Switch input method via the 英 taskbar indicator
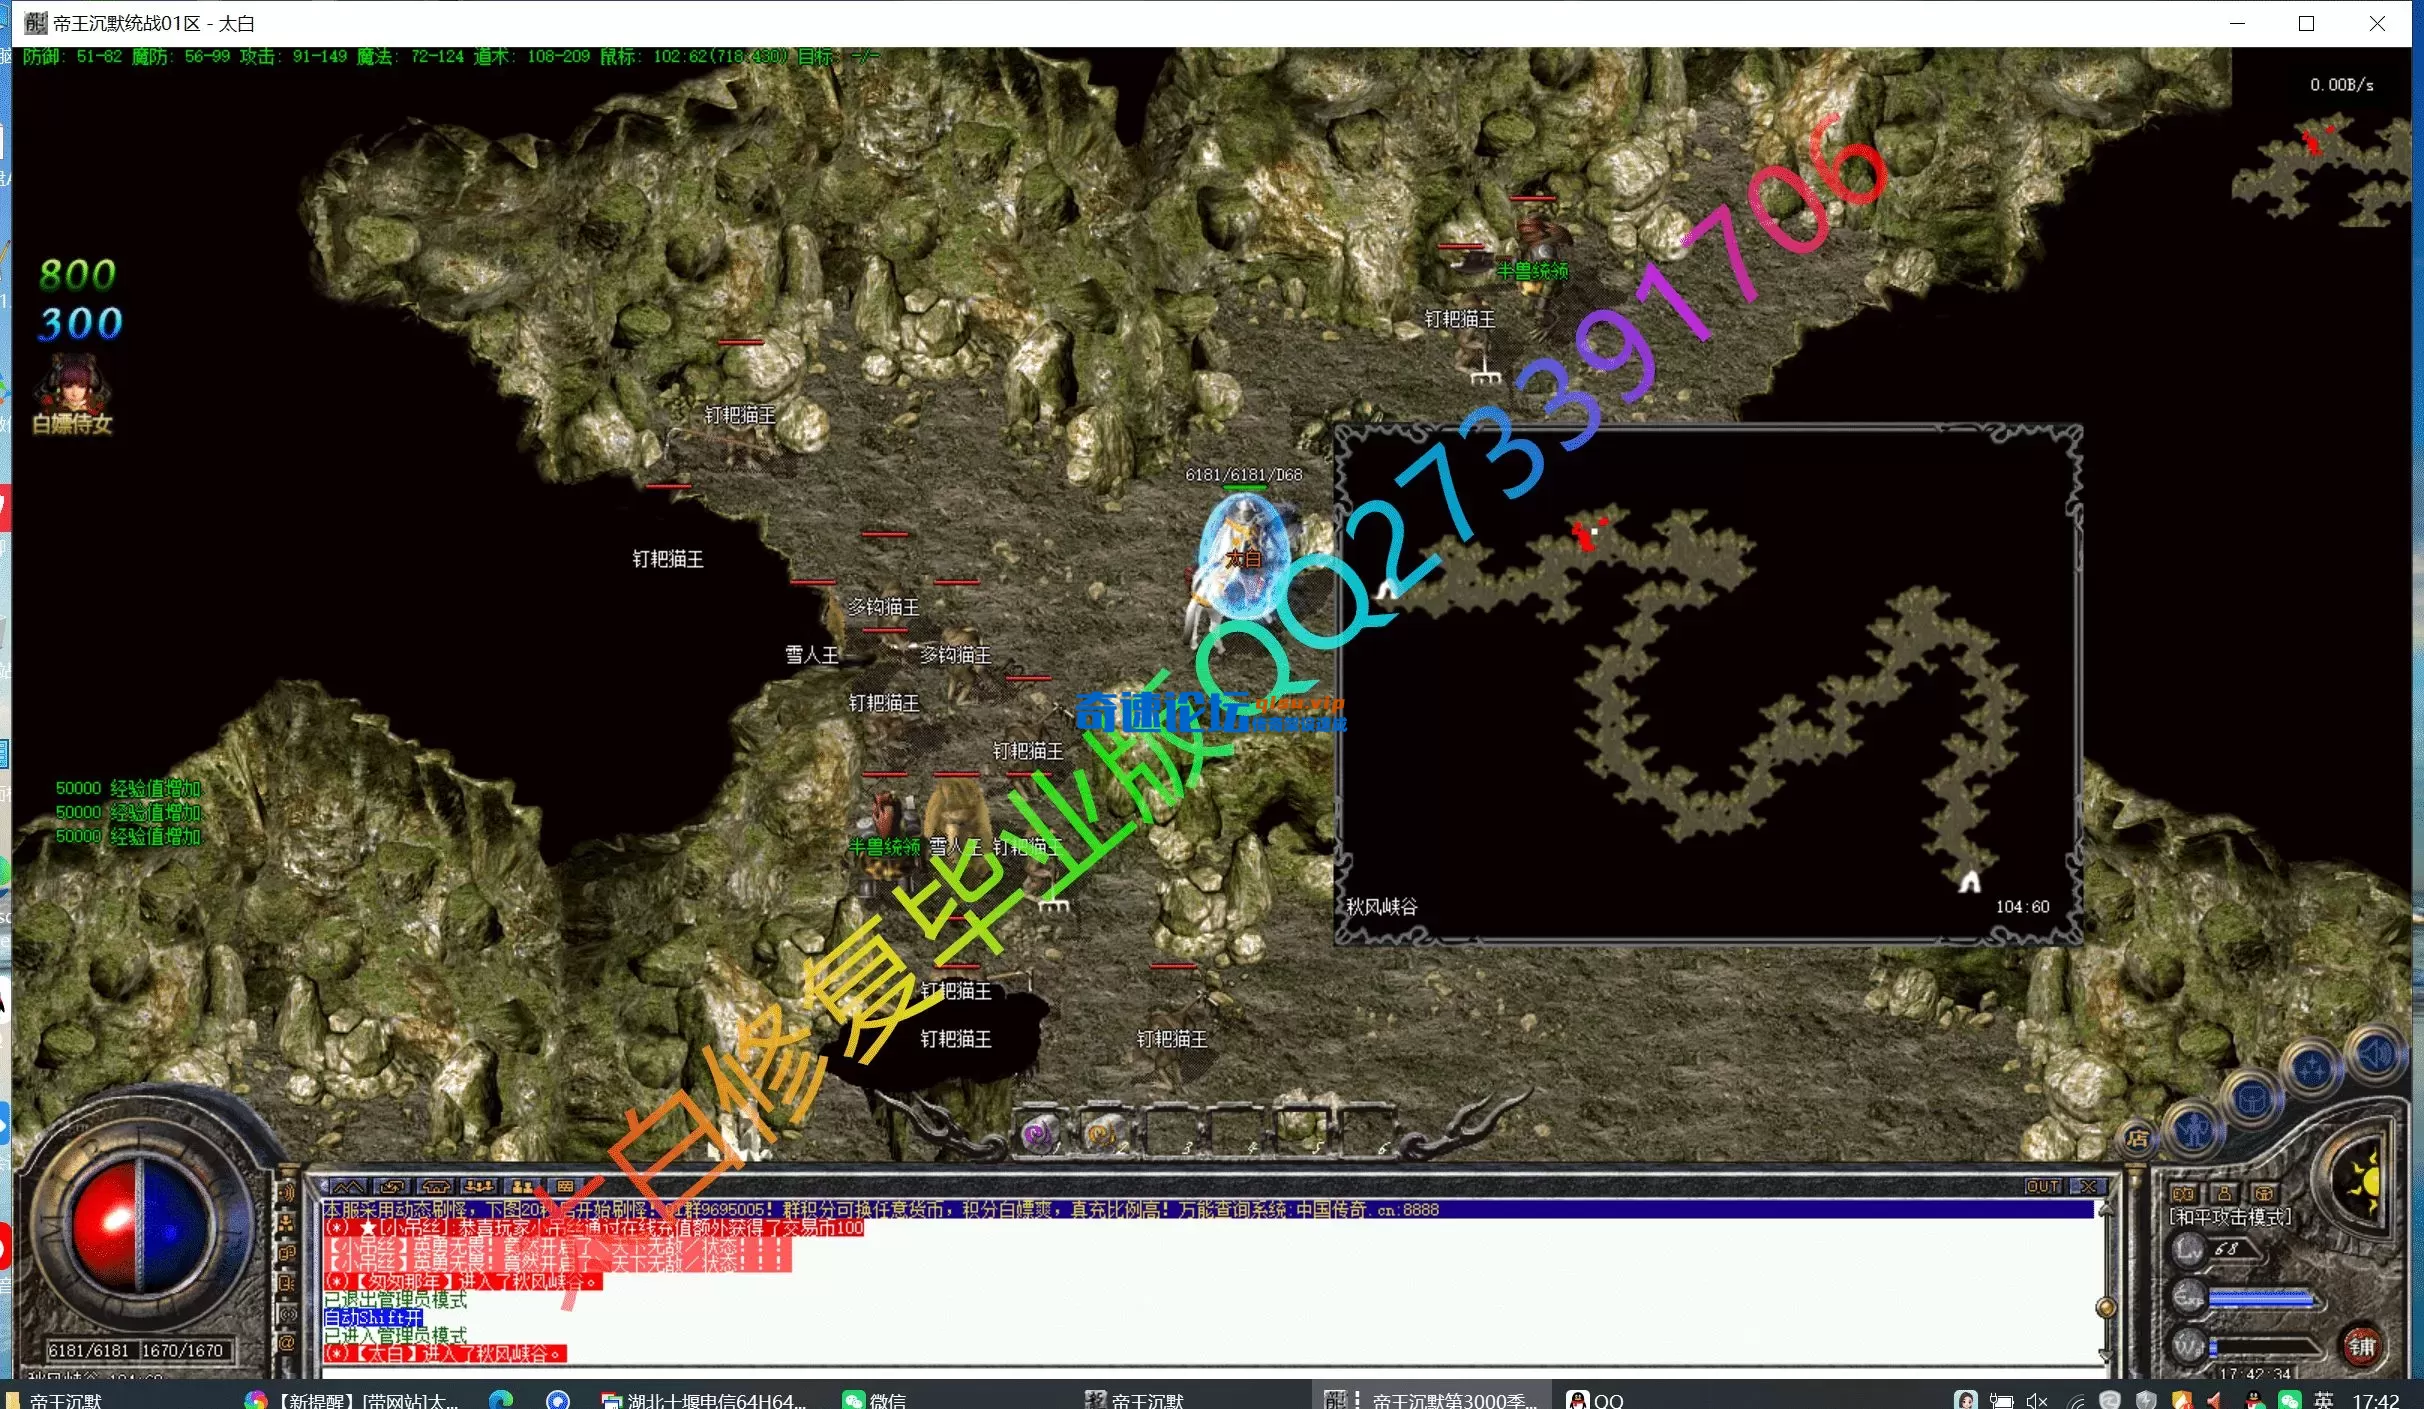The width and height of the screenshot is (2424, 1409). point(2325,1398)
